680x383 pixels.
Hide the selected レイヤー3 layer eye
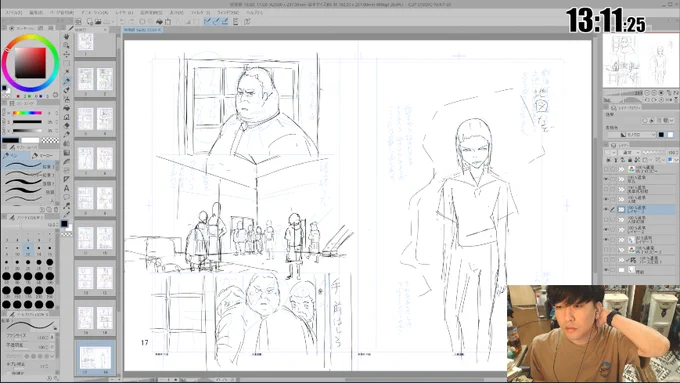tap(606, 210)
